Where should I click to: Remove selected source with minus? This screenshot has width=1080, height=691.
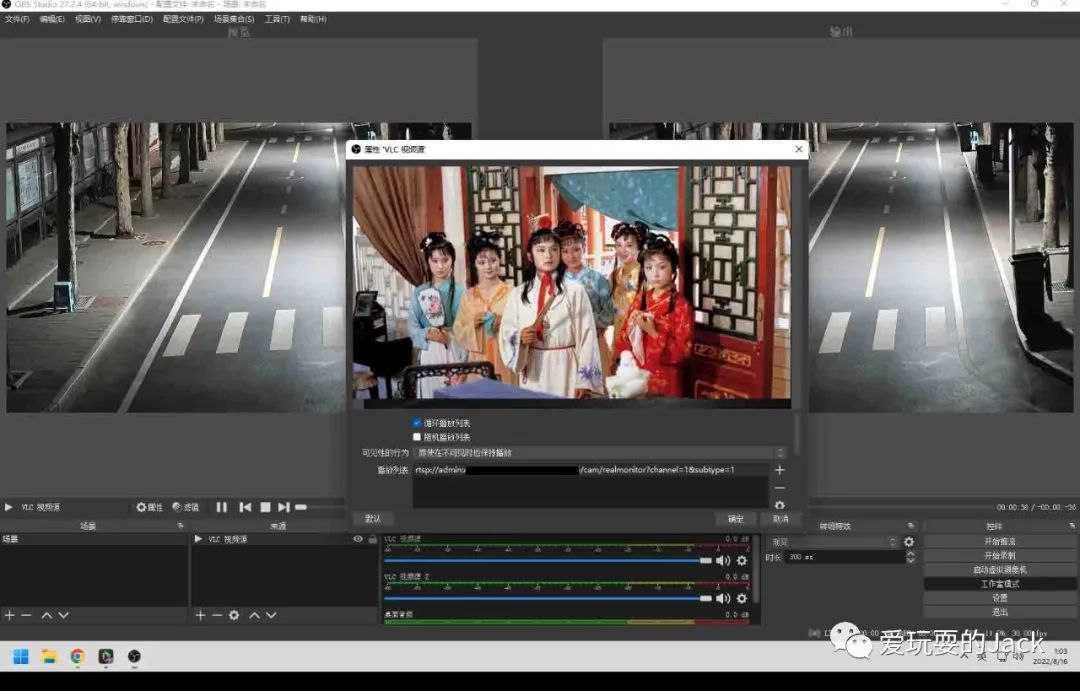tap(217, 615)
